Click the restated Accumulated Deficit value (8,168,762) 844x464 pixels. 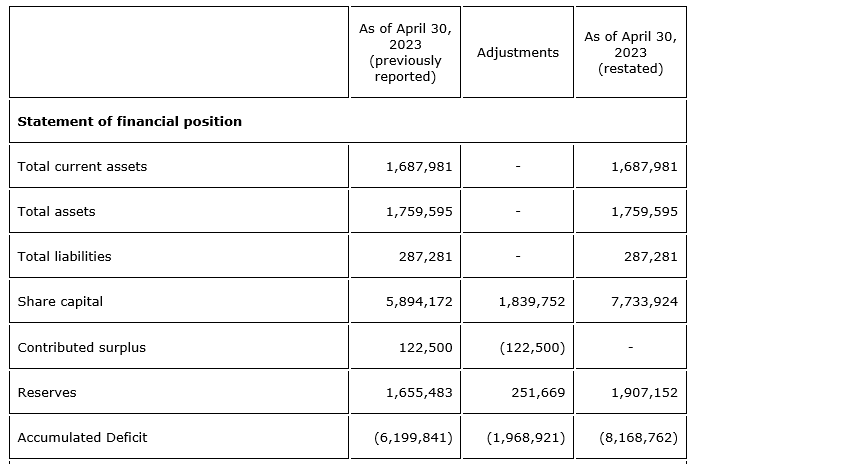pos(639,438)
